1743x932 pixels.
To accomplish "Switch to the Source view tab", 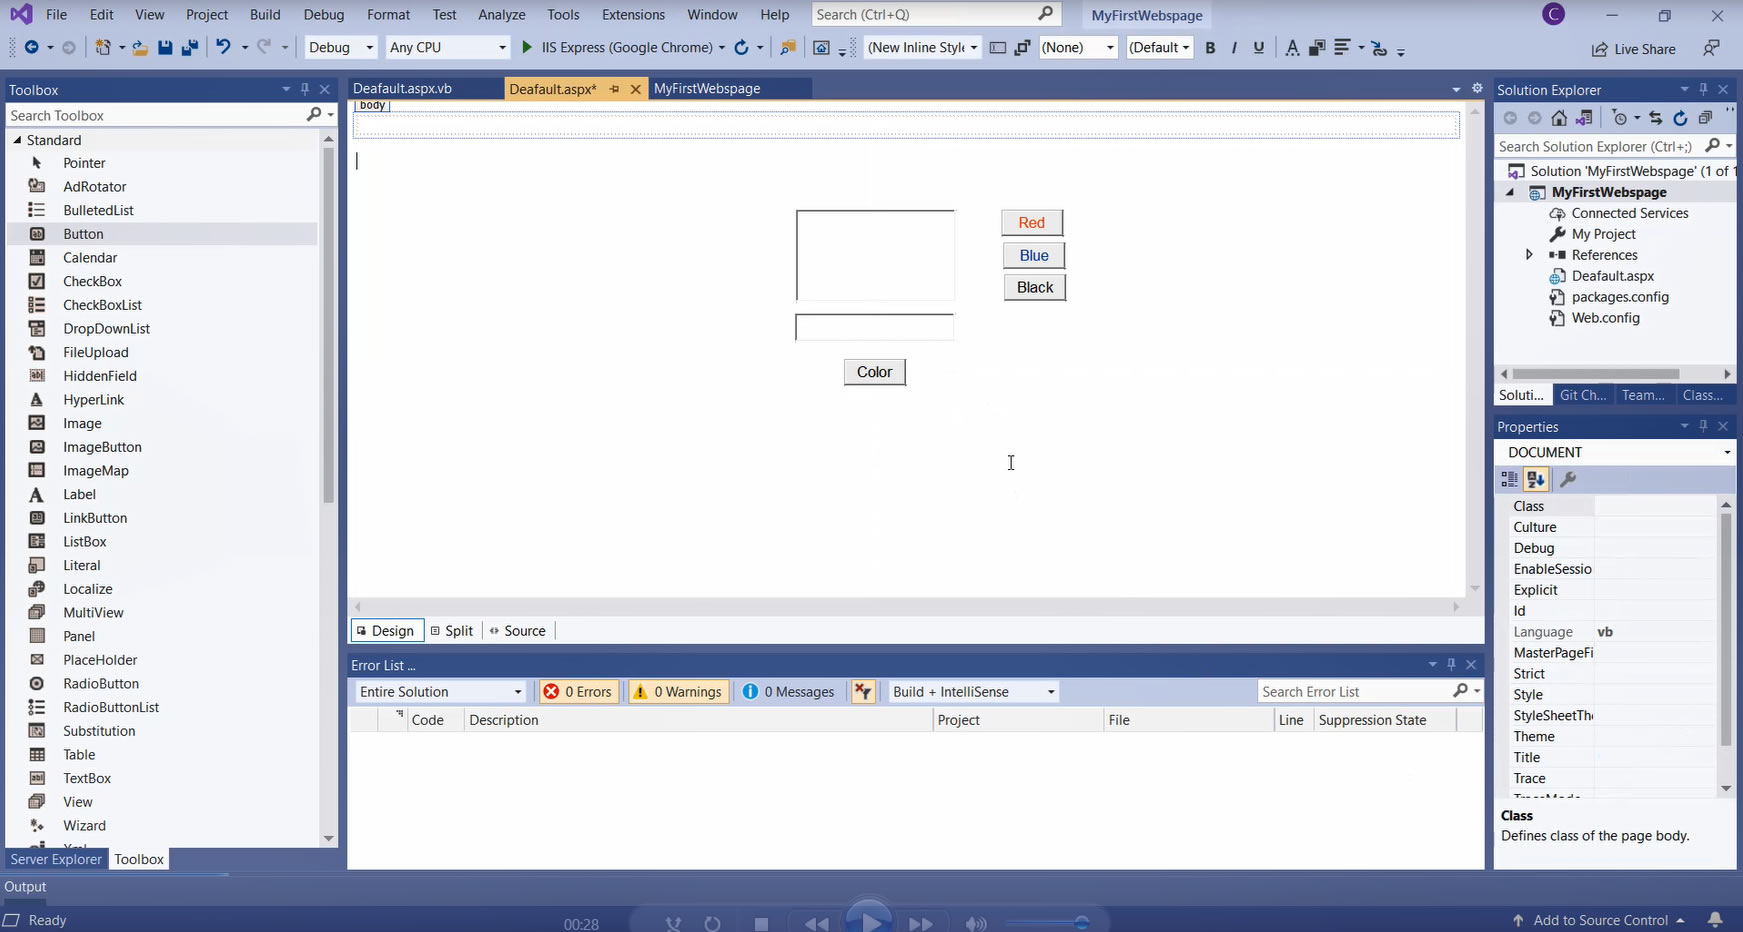I will click(517, 631).
